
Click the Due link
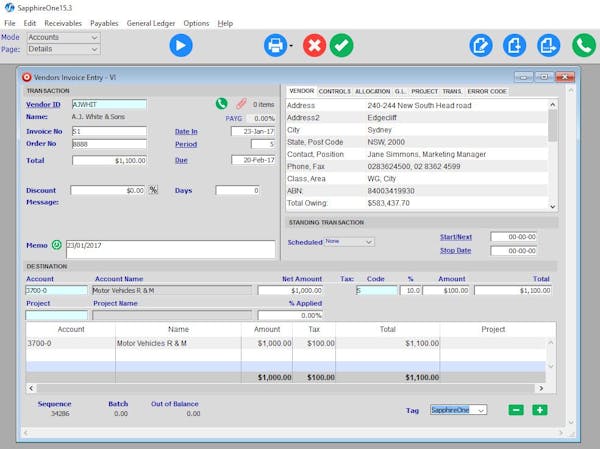(181, 160)
